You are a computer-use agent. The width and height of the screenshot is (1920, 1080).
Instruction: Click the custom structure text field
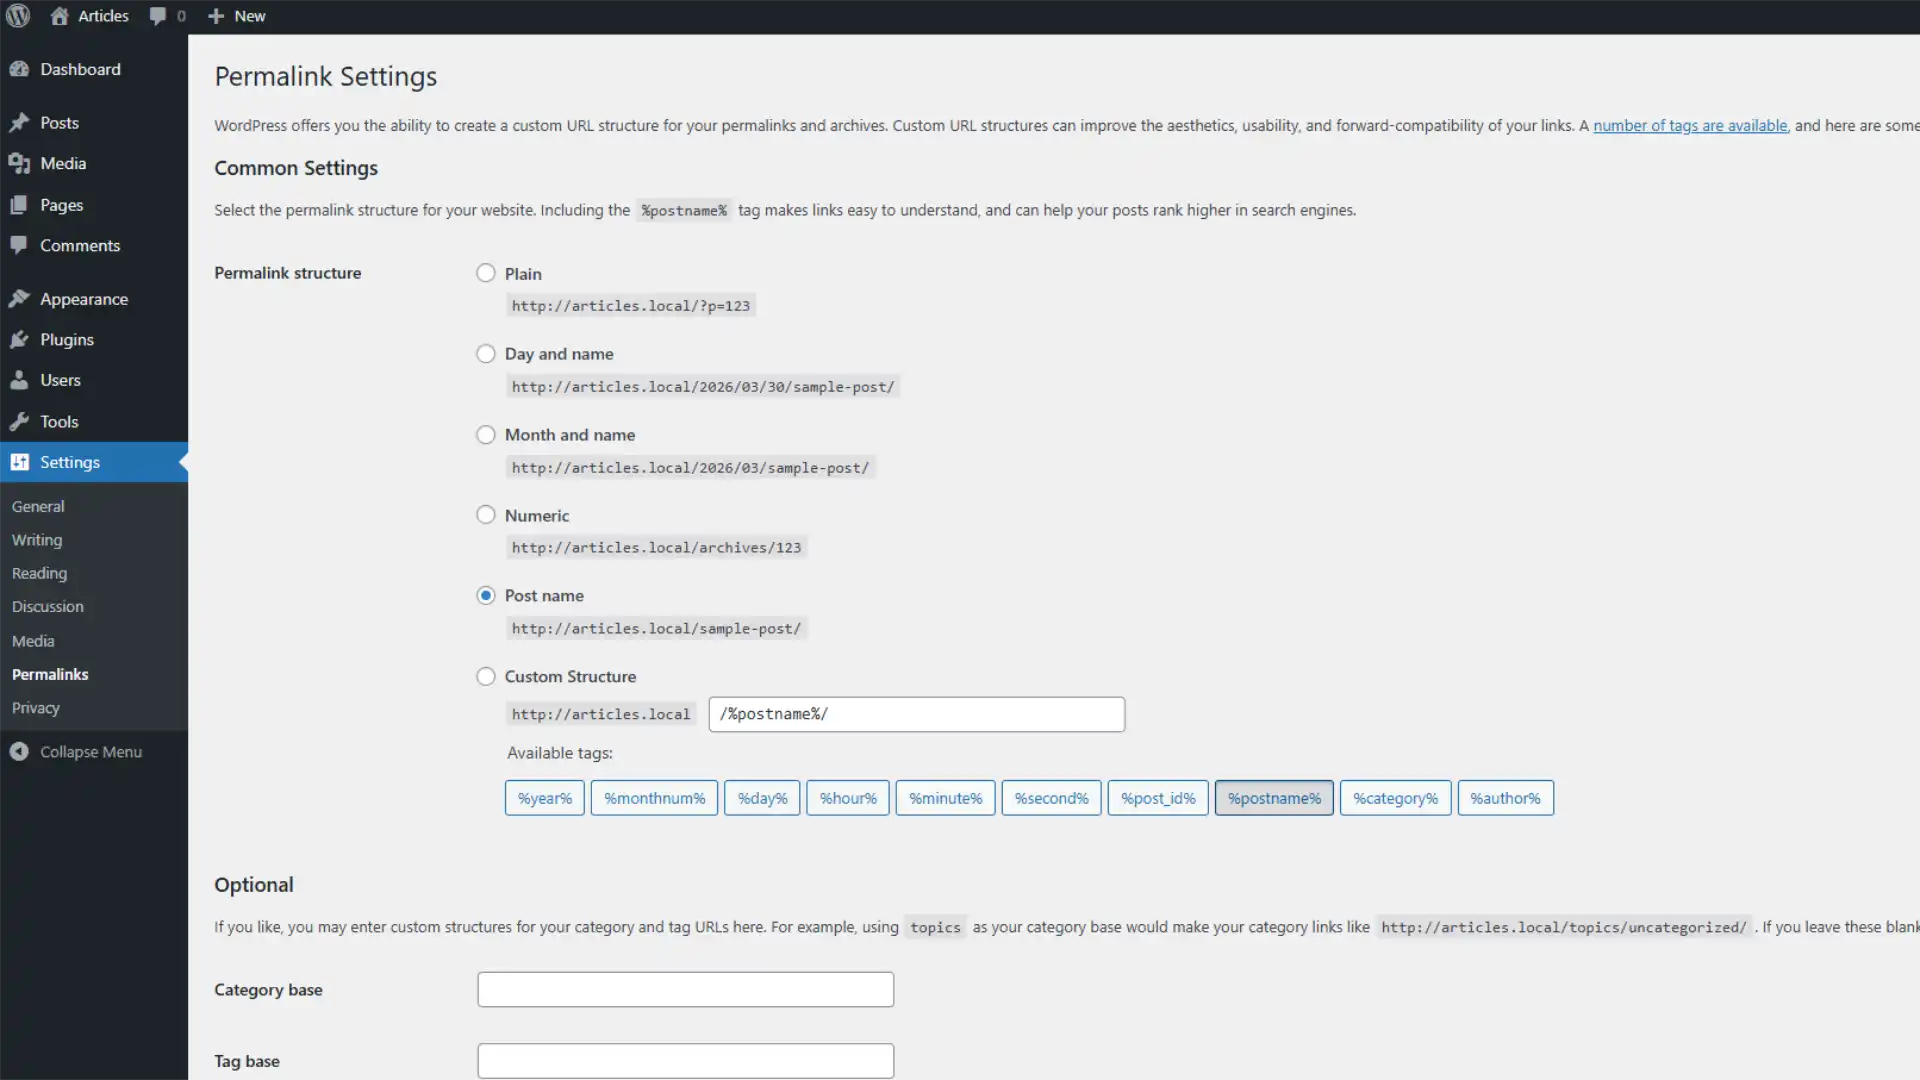click(917, 714)
